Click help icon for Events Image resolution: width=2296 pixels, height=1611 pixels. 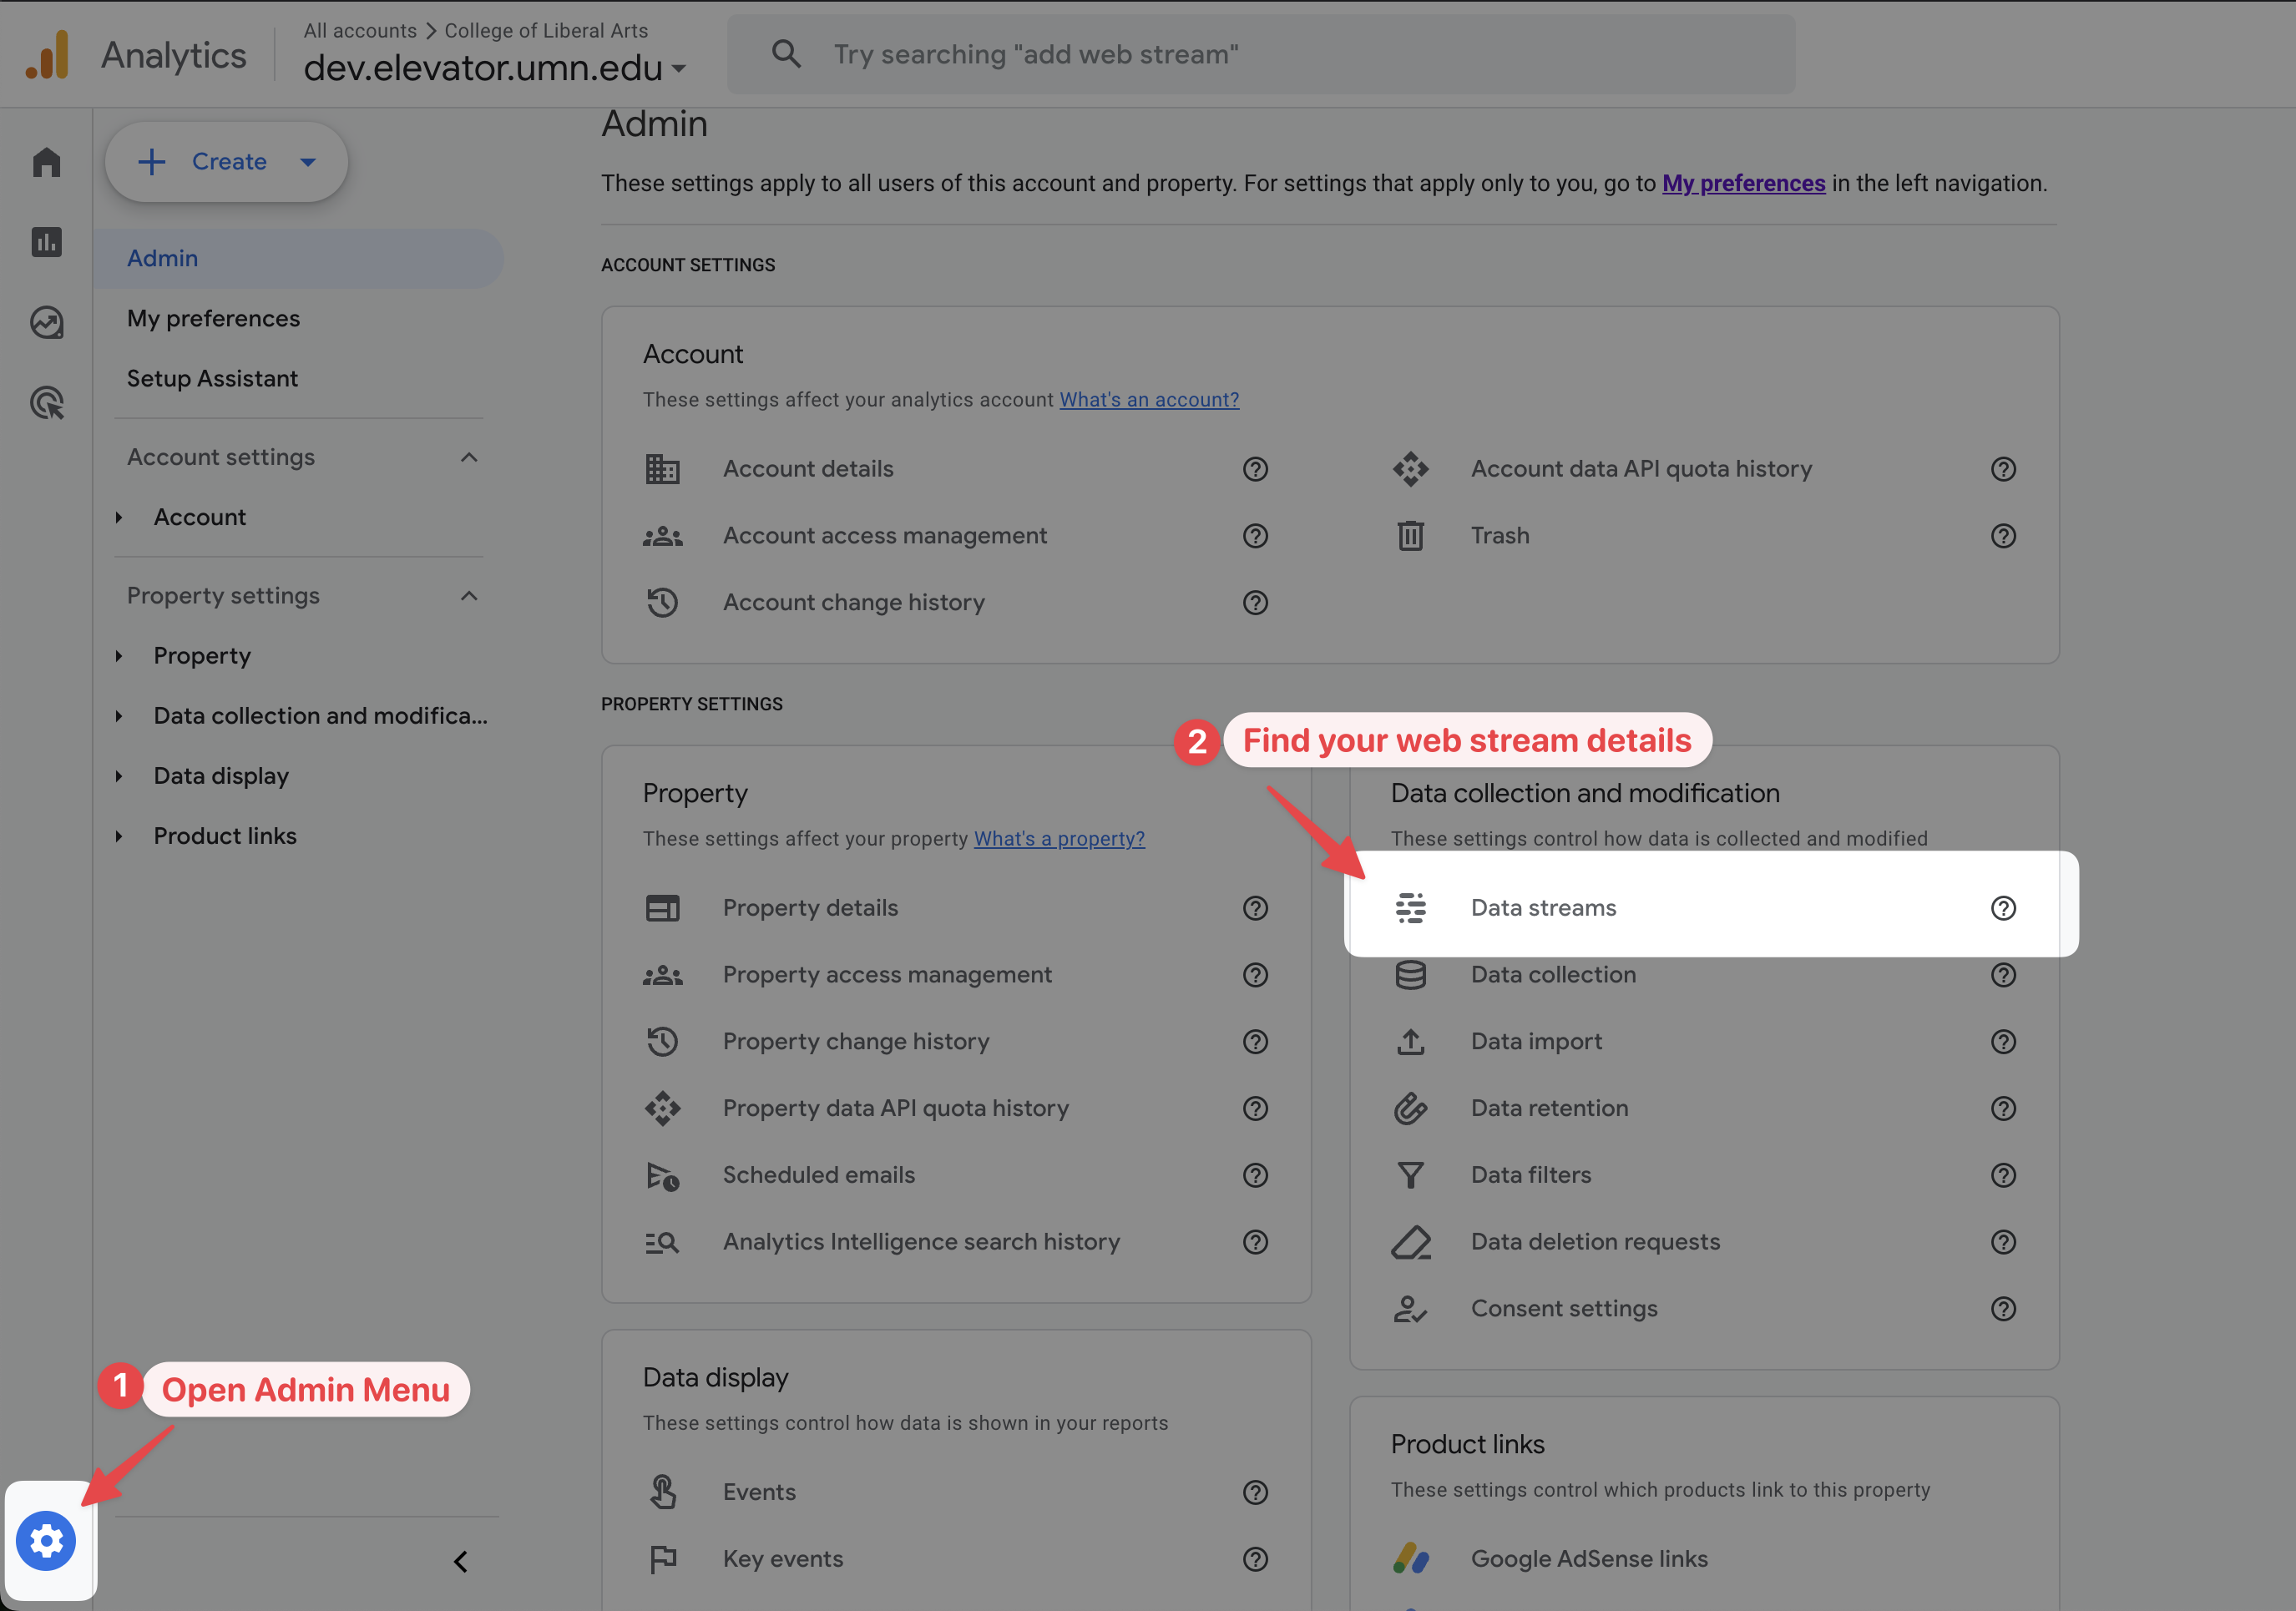[1255, 1492]
